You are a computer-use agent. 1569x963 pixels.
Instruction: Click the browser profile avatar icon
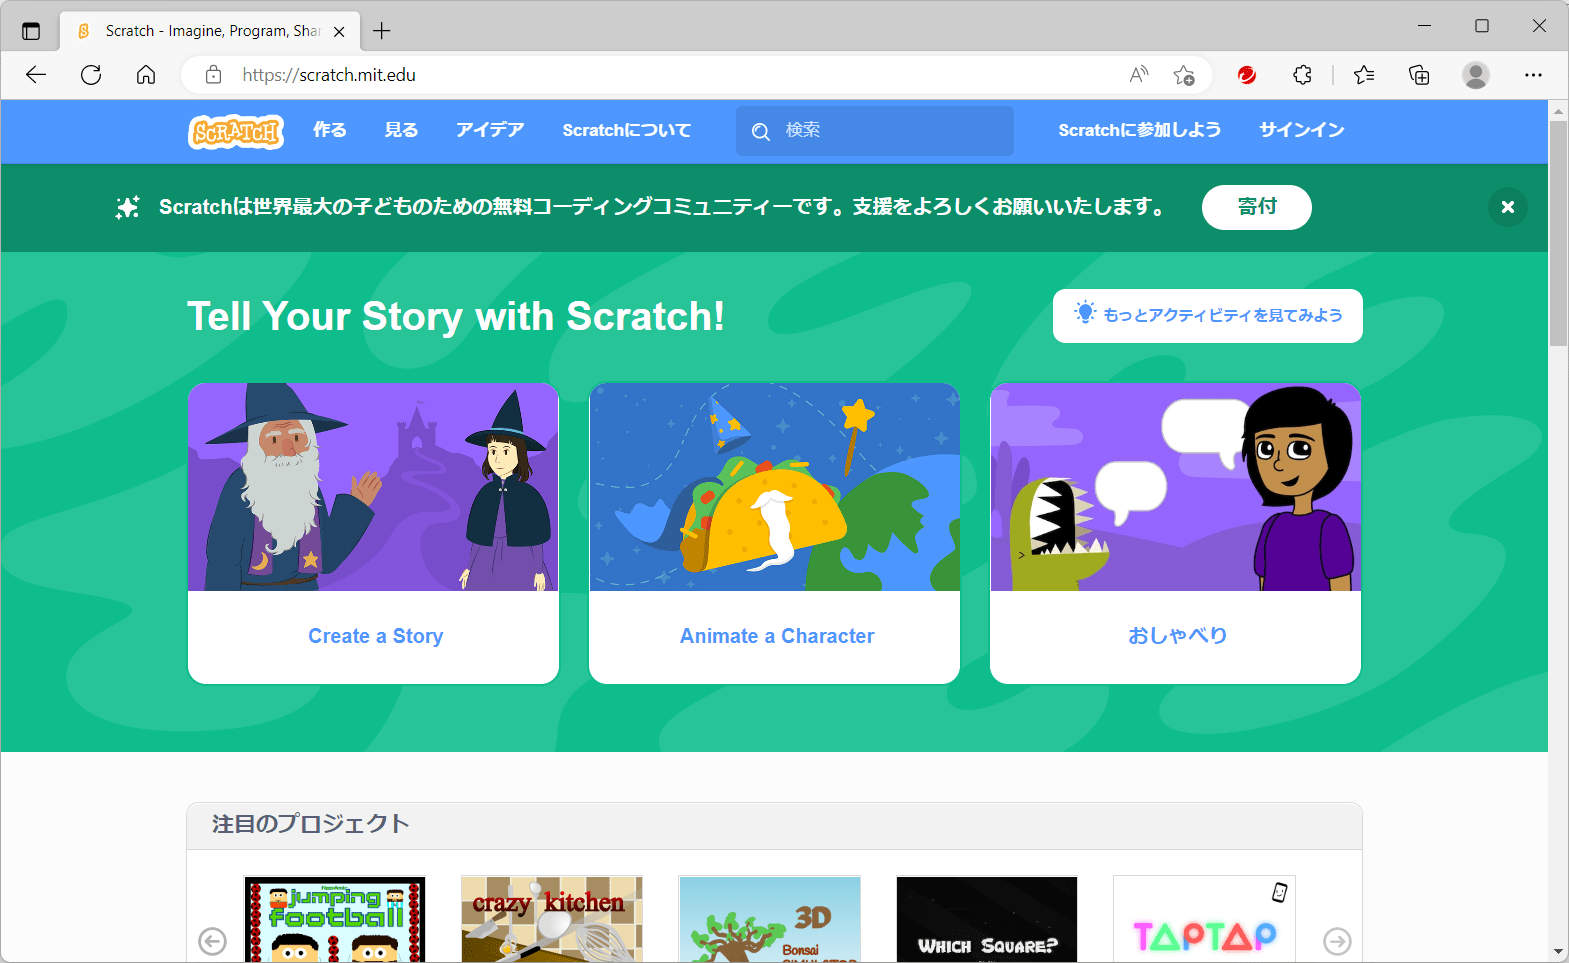click(1475, 75)
